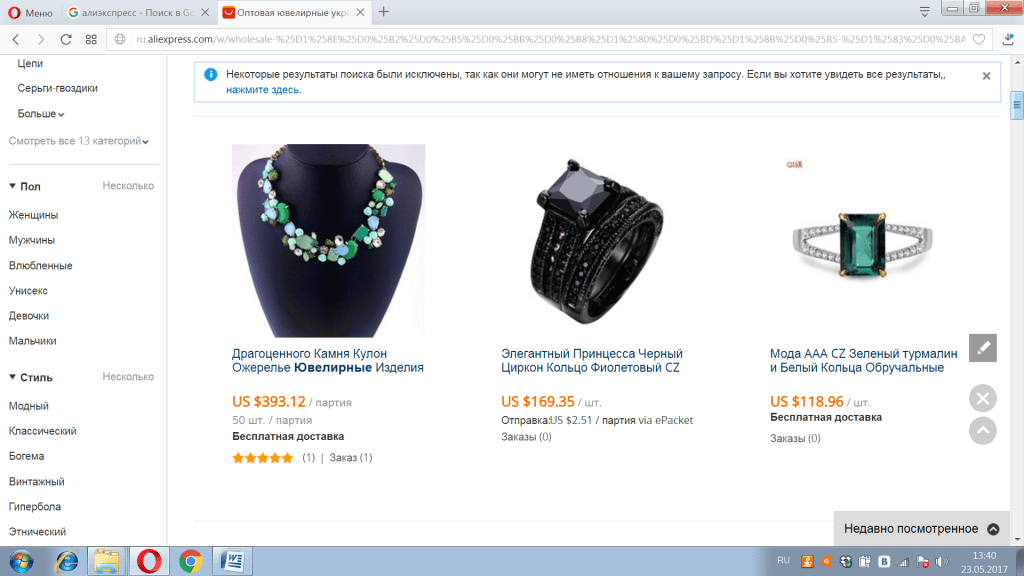Collapse the Пол filter section
1024x576 pixels.
click(25, 186)
